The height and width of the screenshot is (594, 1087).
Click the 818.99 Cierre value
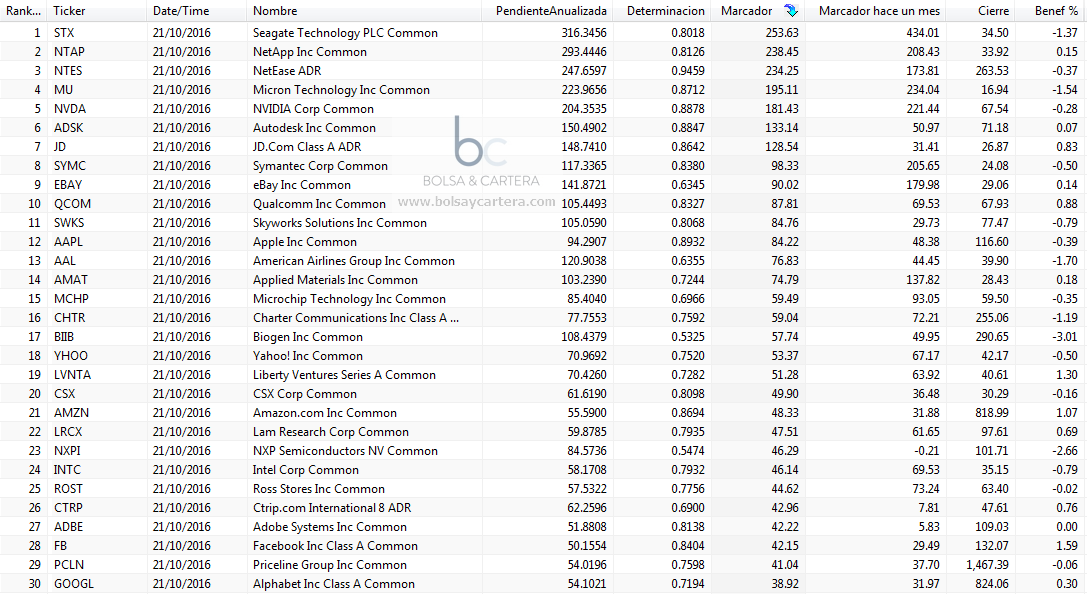click(x=992, y=412)
